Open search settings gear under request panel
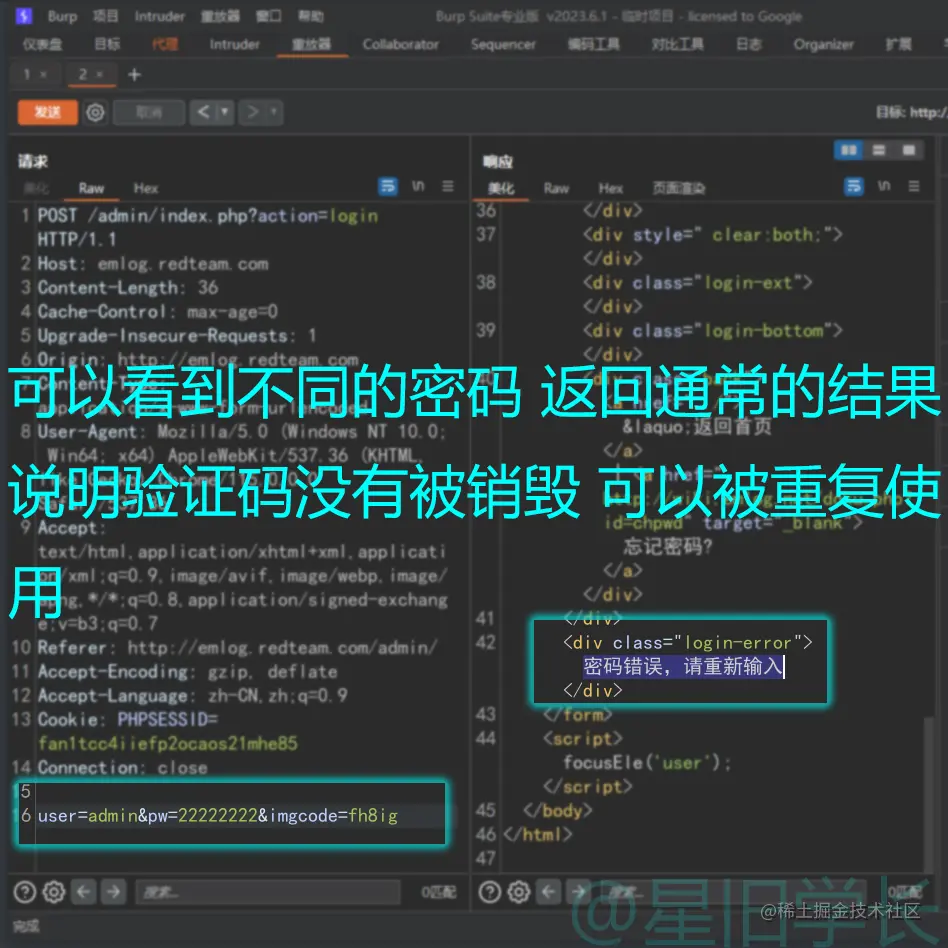 click(x=54, y=892)
